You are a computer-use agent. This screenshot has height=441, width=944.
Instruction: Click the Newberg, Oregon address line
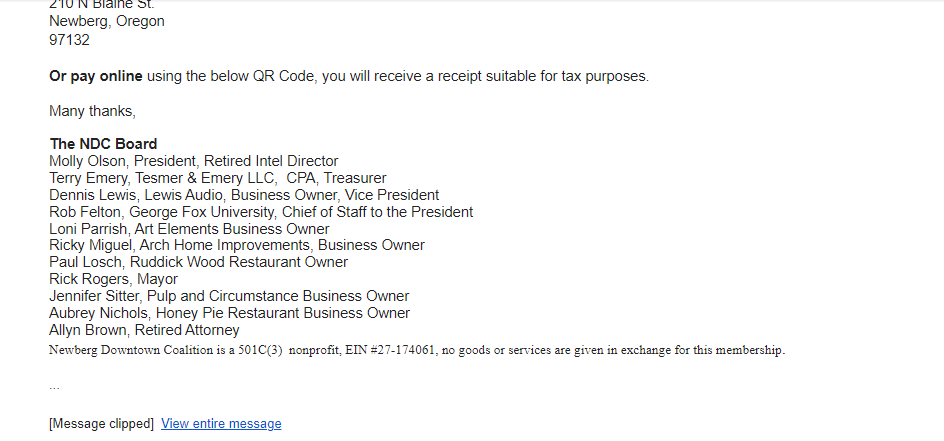tap(107, 21)
